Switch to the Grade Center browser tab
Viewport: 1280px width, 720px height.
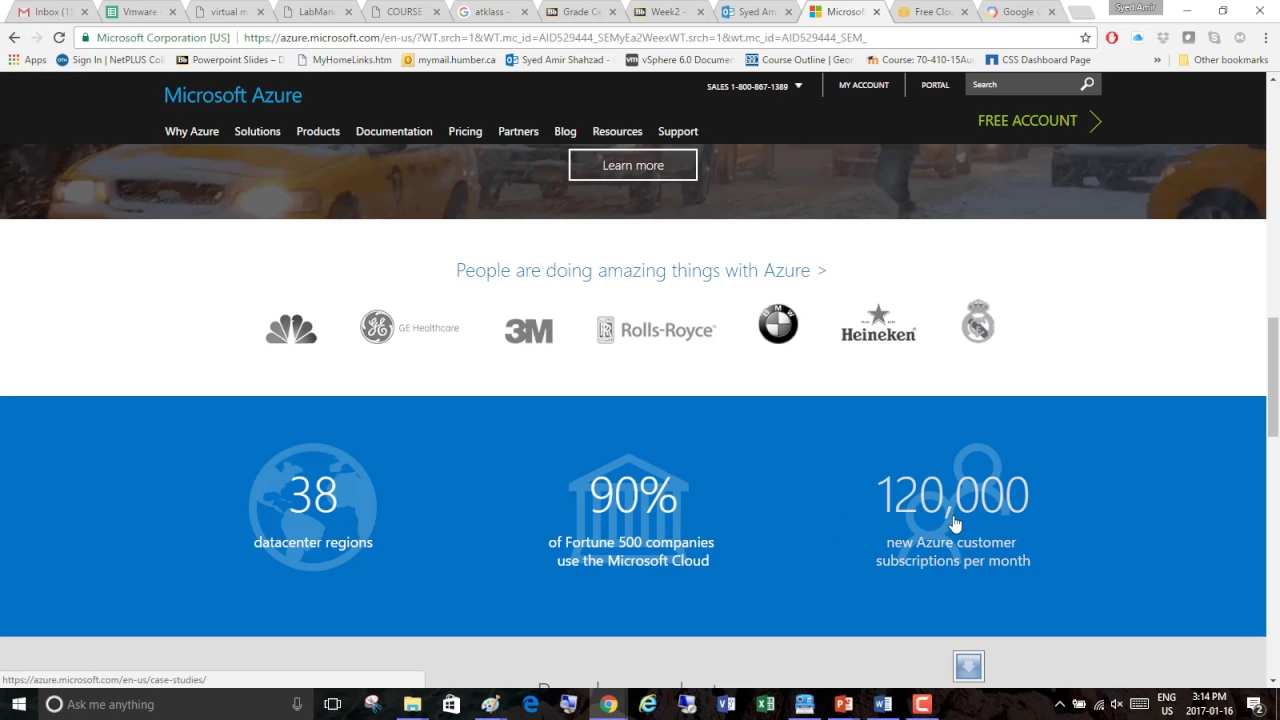[580, 12]
